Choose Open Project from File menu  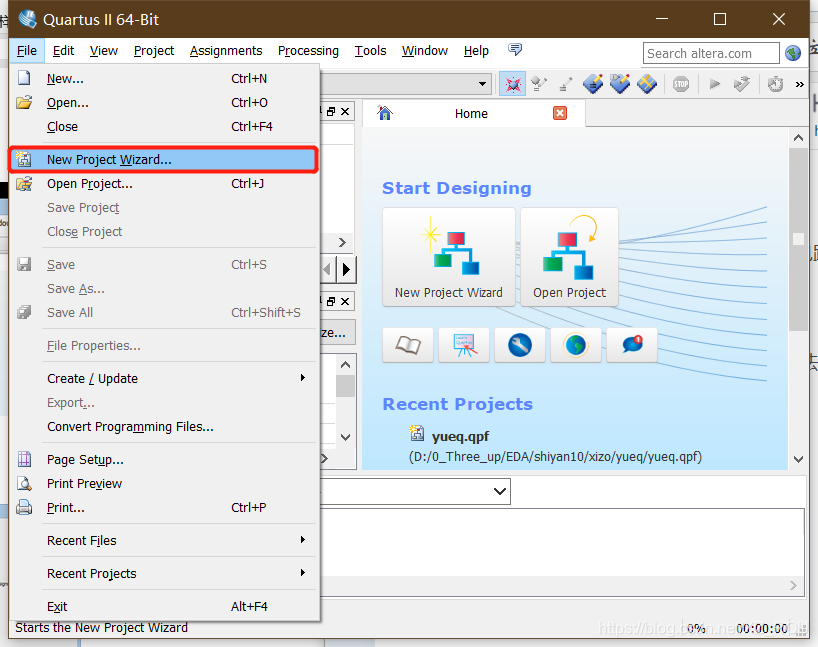point(163,184)
